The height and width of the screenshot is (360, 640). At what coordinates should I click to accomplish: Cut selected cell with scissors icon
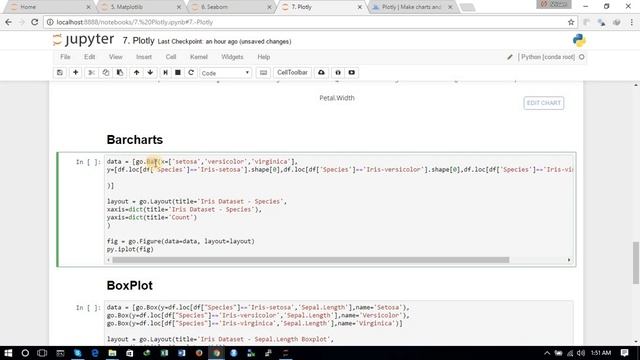[x=92, y=73]
